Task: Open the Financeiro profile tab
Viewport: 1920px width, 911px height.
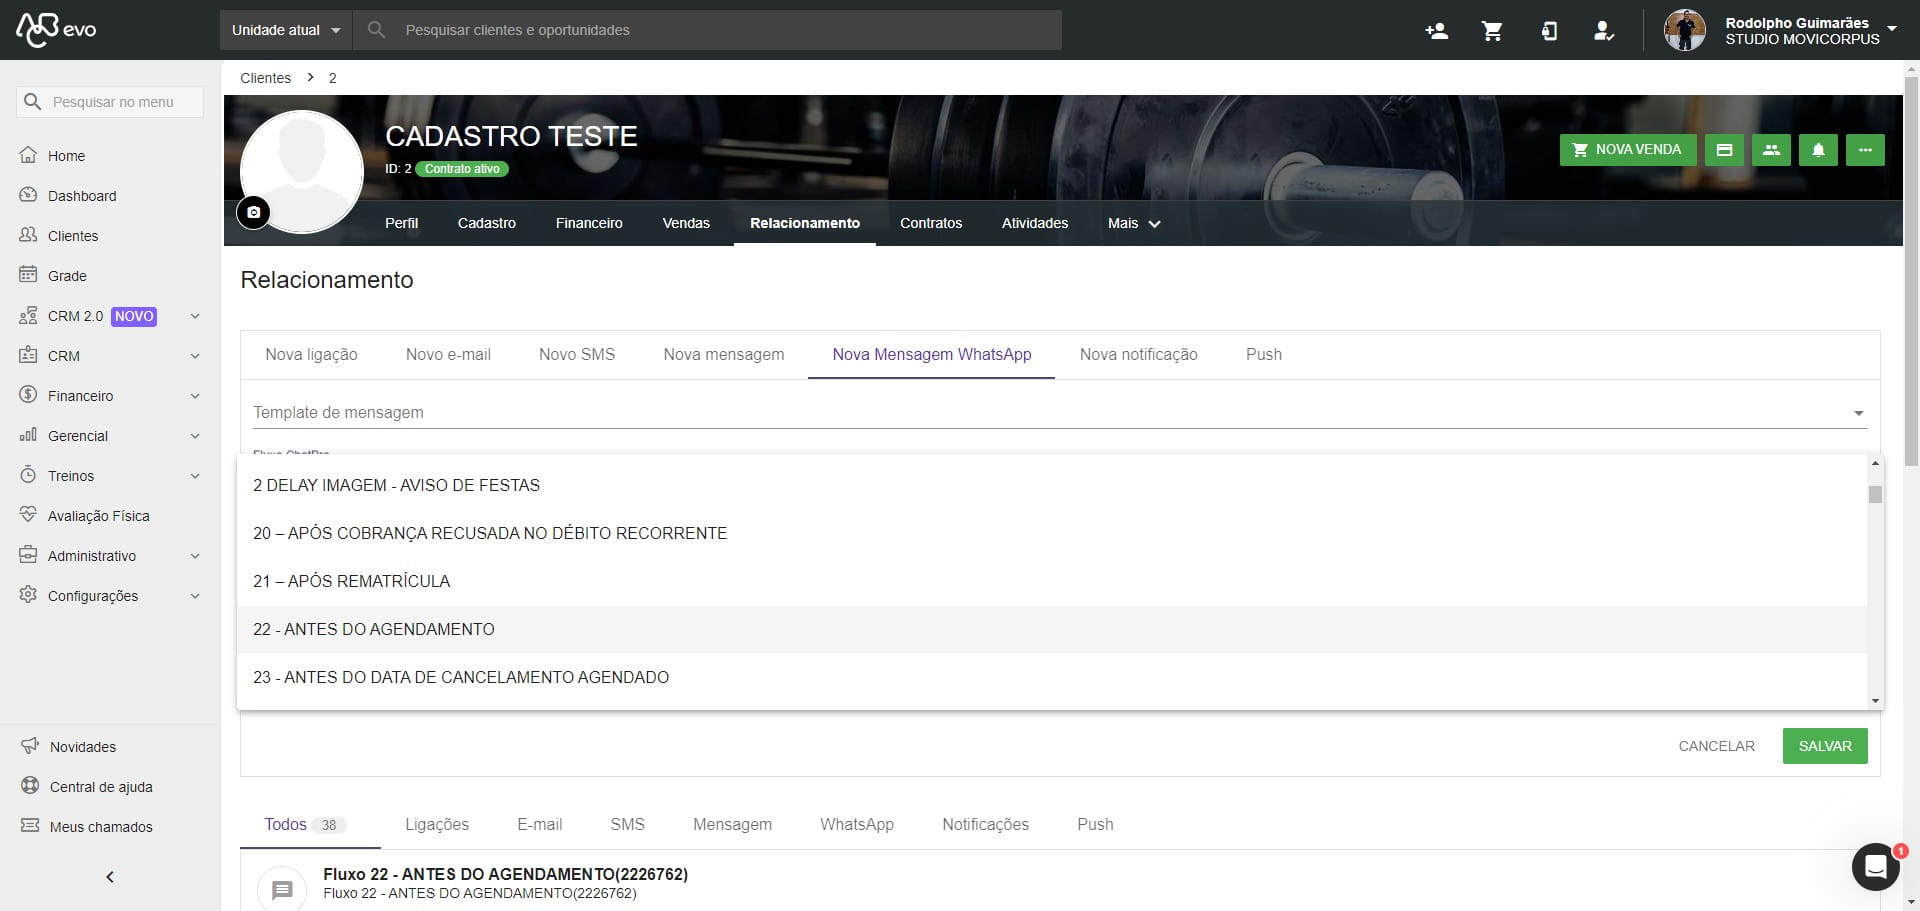Action: pos(589,223)
